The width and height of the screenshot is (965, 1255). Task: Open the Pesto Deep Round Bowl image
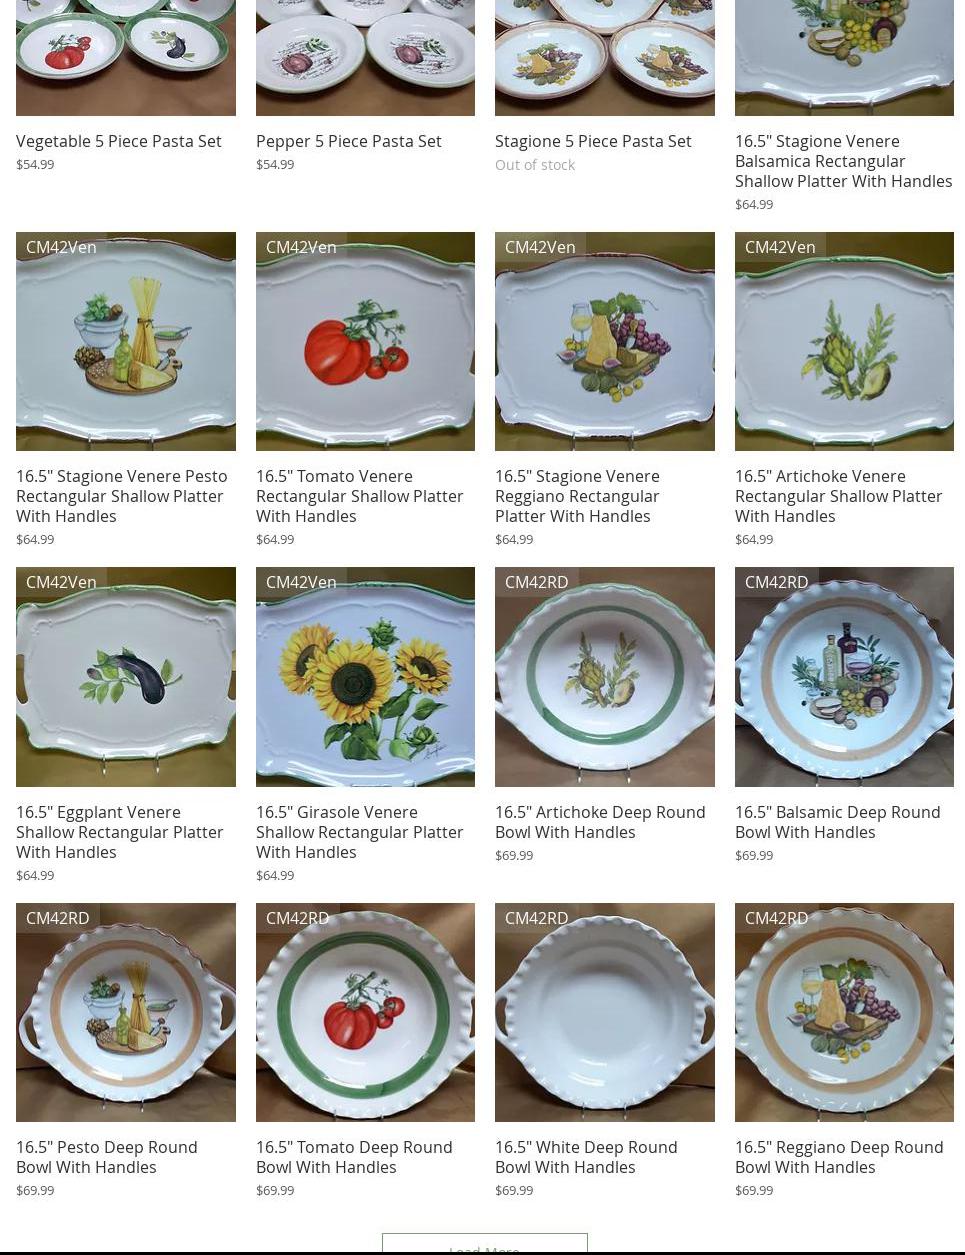tap(126, 1012)
